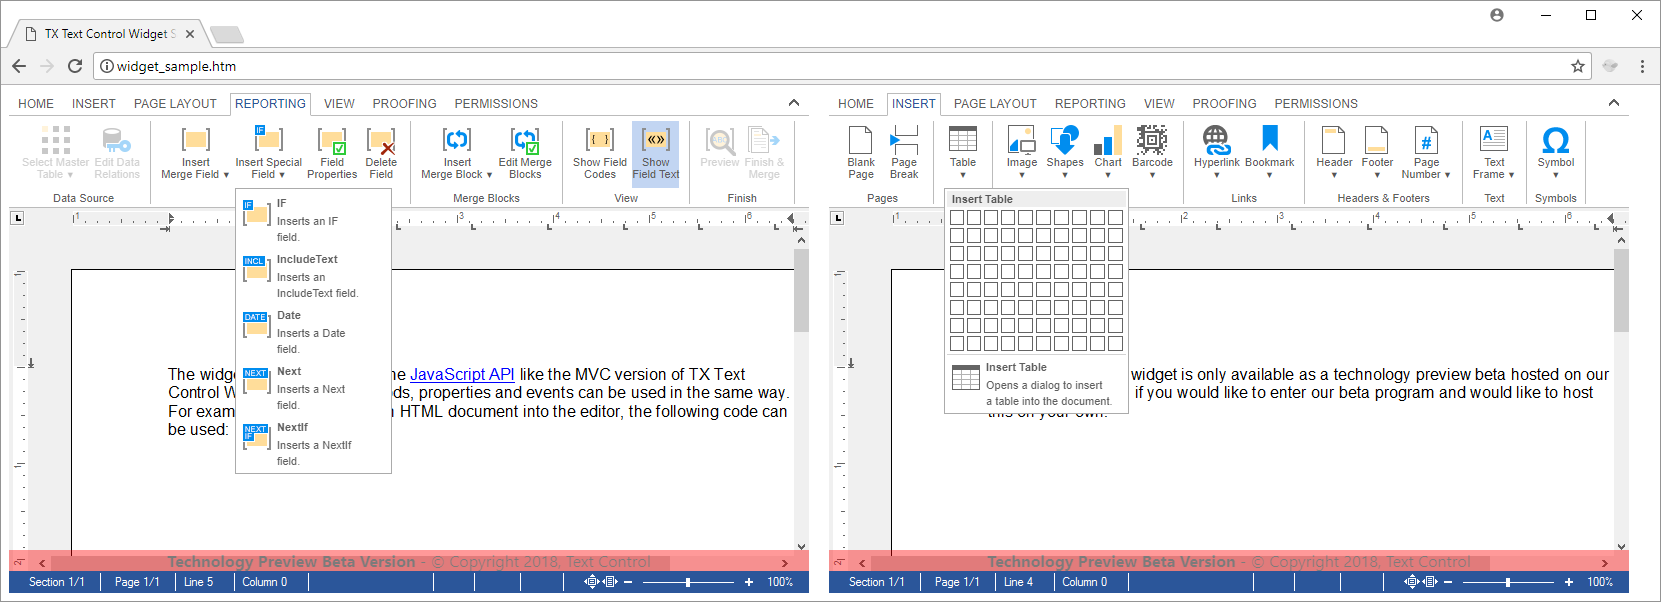This screenshot has height=602, width=1661.
Task: Bookmark page with the star icon
Action: pos(1578,66)
